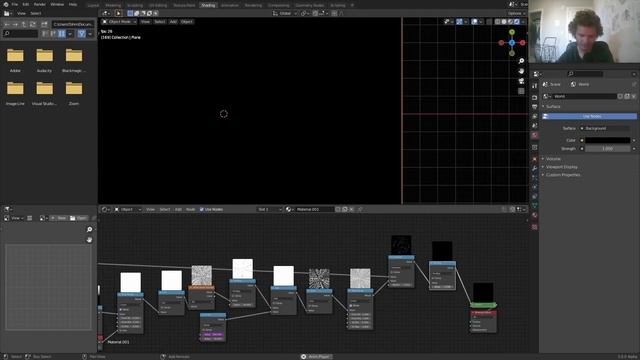The image size is (640, 360).
Task: Click the pan hand icon in 3D viewport
Action: point(521,71)
